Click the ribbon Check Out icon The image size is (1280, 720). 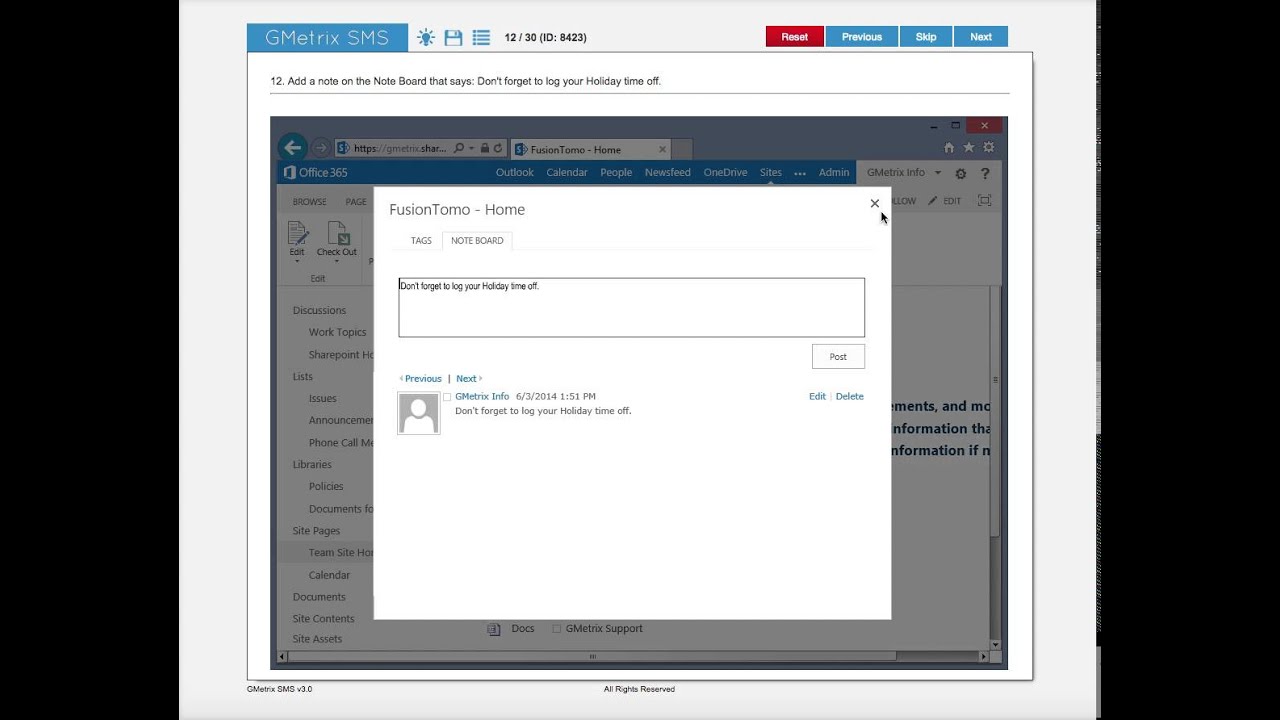[x=338, y=233]
